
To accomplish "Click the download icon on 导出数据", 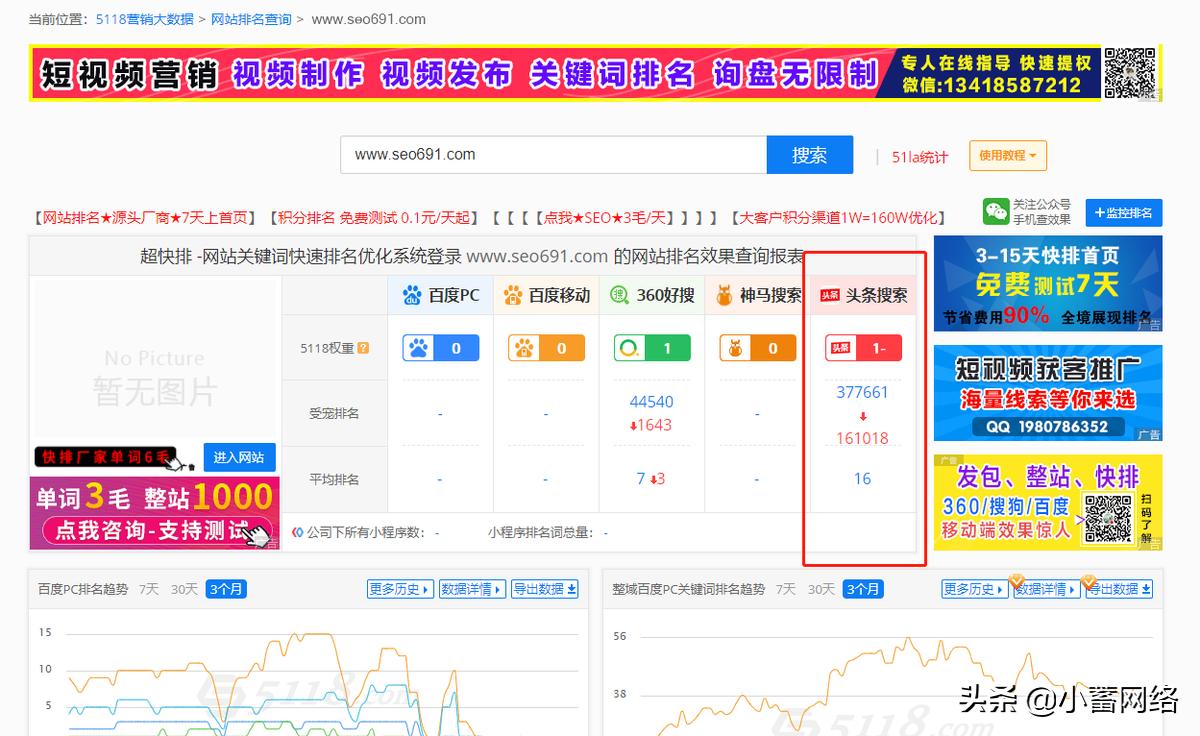I will coord(574,589).
